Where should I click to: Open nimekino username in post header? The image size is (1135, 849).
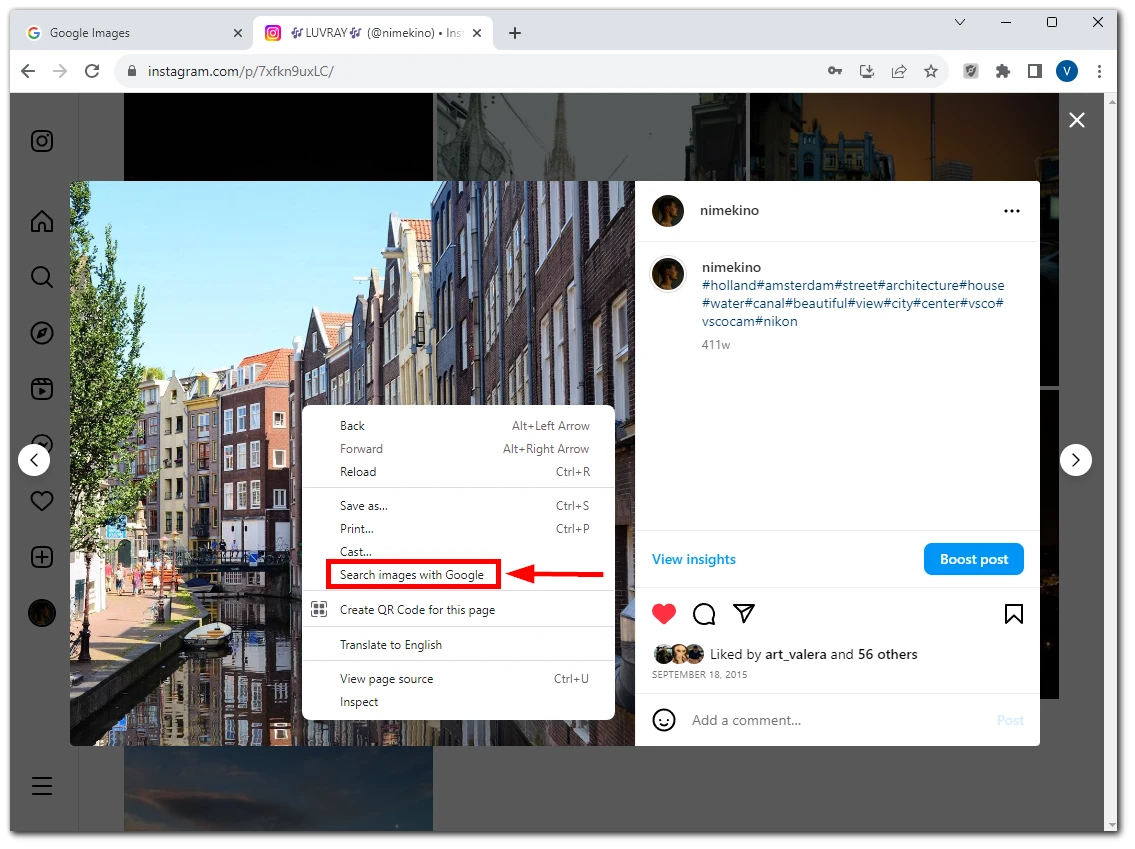pos(729,211)
